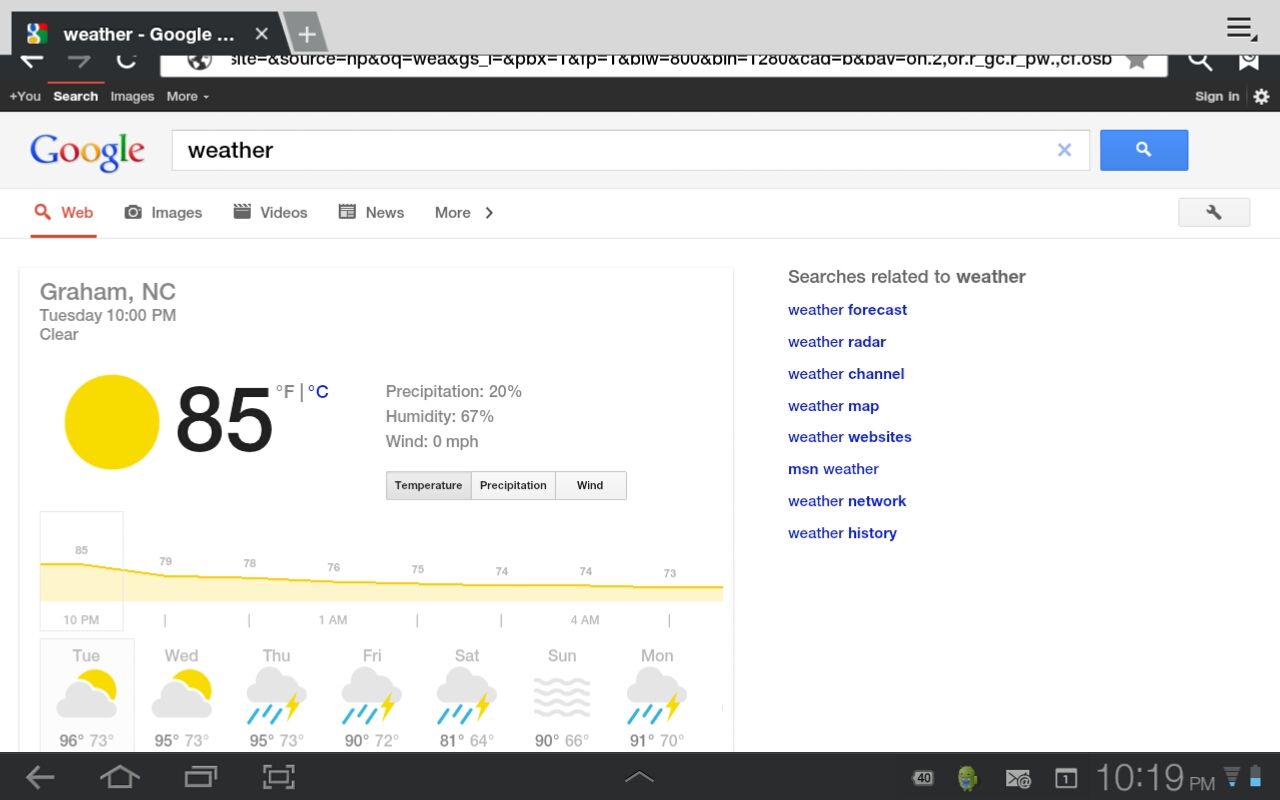Expand More search categories chevron
Viewport: 1280px width, 800px height.
pos(489,212)
